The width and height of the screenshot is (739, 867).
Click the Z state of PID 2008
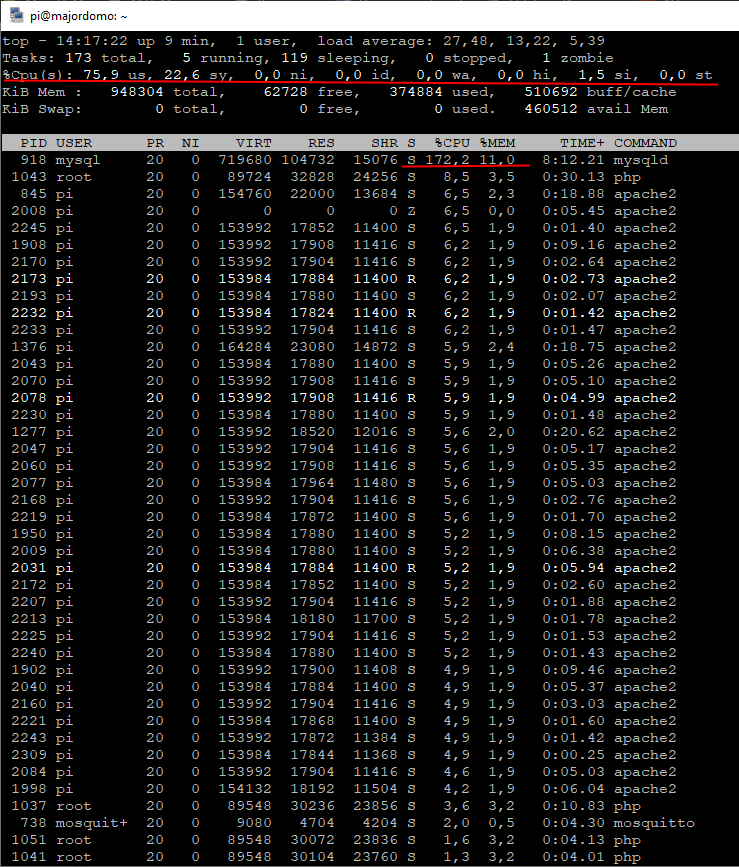point(411,211)
